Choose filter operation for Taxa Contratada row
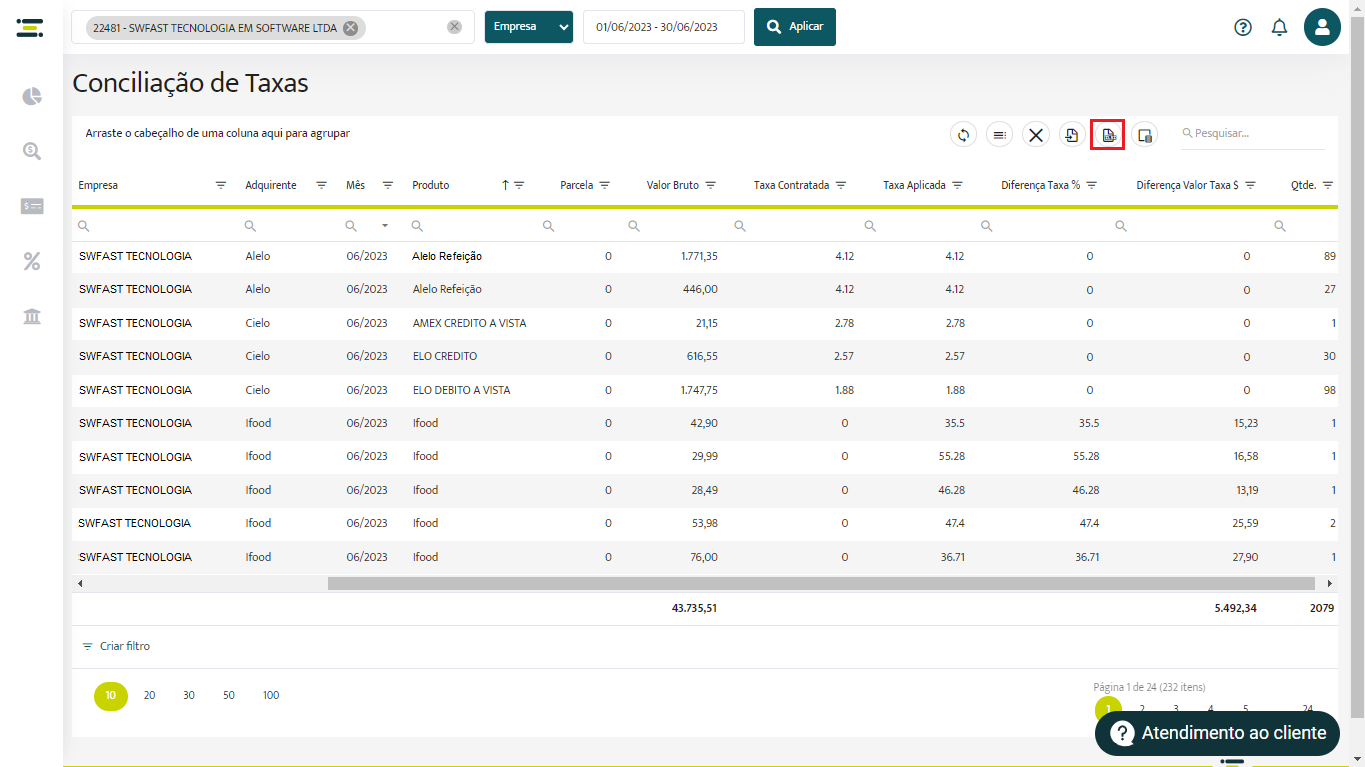1365x767 pixels. [x=740, y=226]
